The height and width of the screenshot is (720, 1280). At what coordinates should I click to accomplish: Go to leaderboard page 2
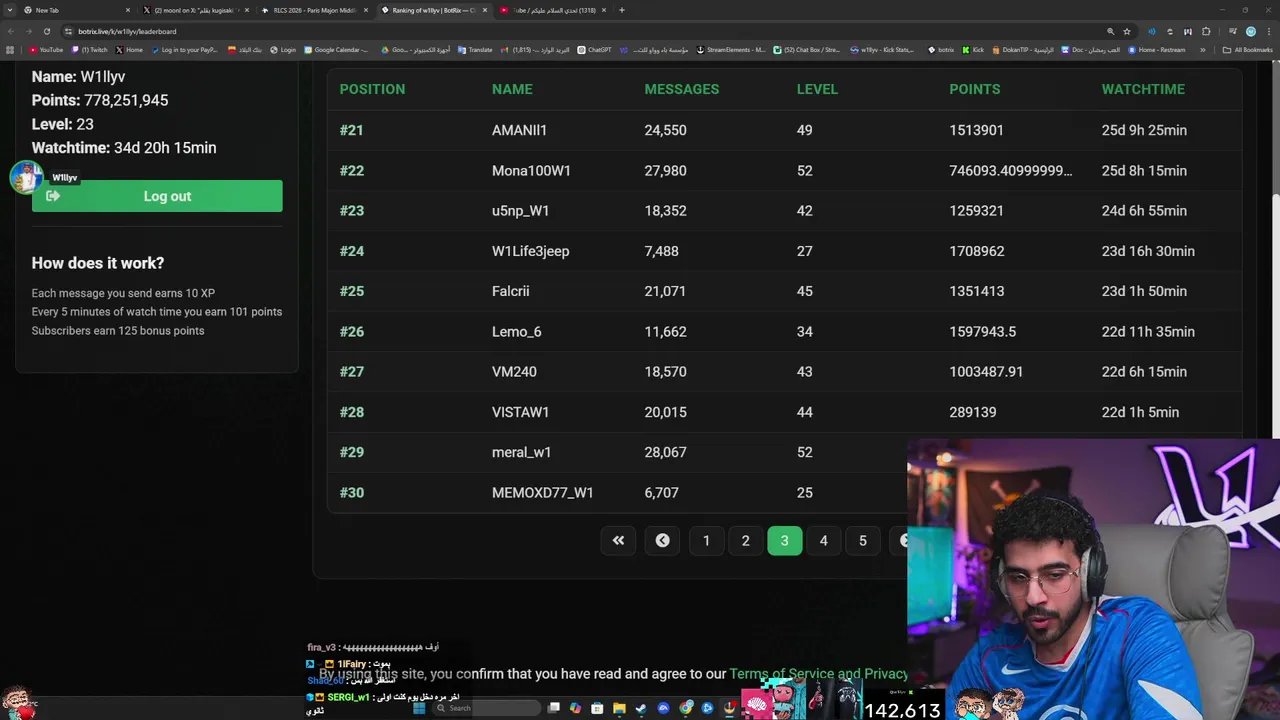coord(745,540)
